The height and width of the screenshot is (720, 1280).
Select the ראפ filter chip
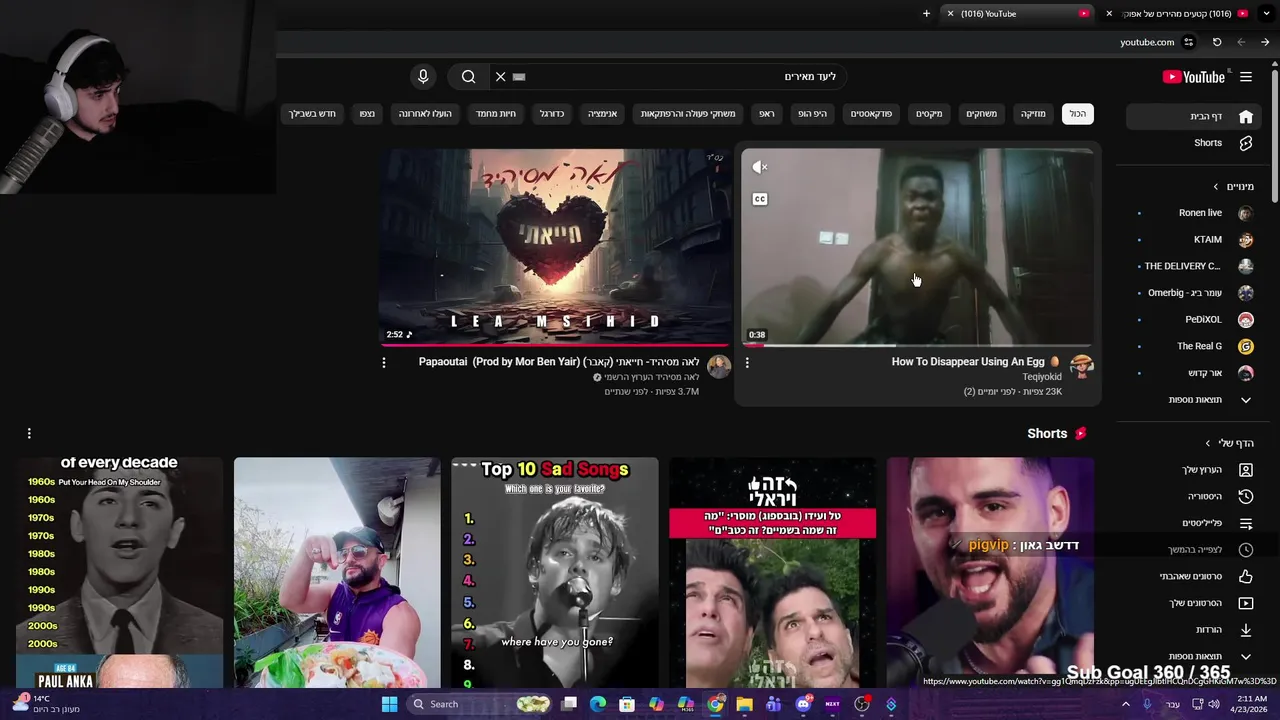[x=766, y=114]
